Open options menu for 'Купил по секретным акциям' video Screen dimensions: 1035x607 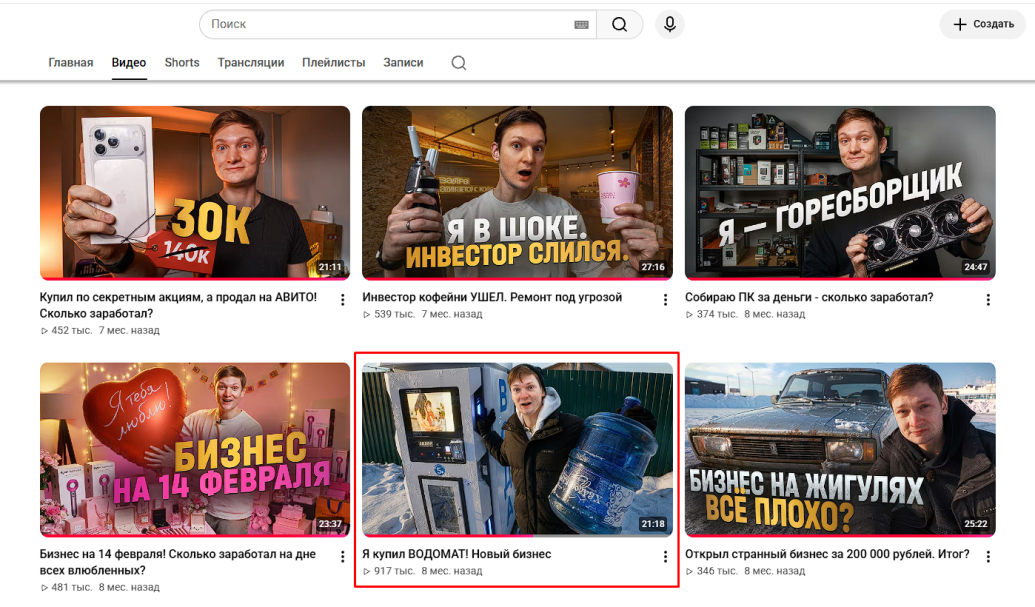point(343,300)
